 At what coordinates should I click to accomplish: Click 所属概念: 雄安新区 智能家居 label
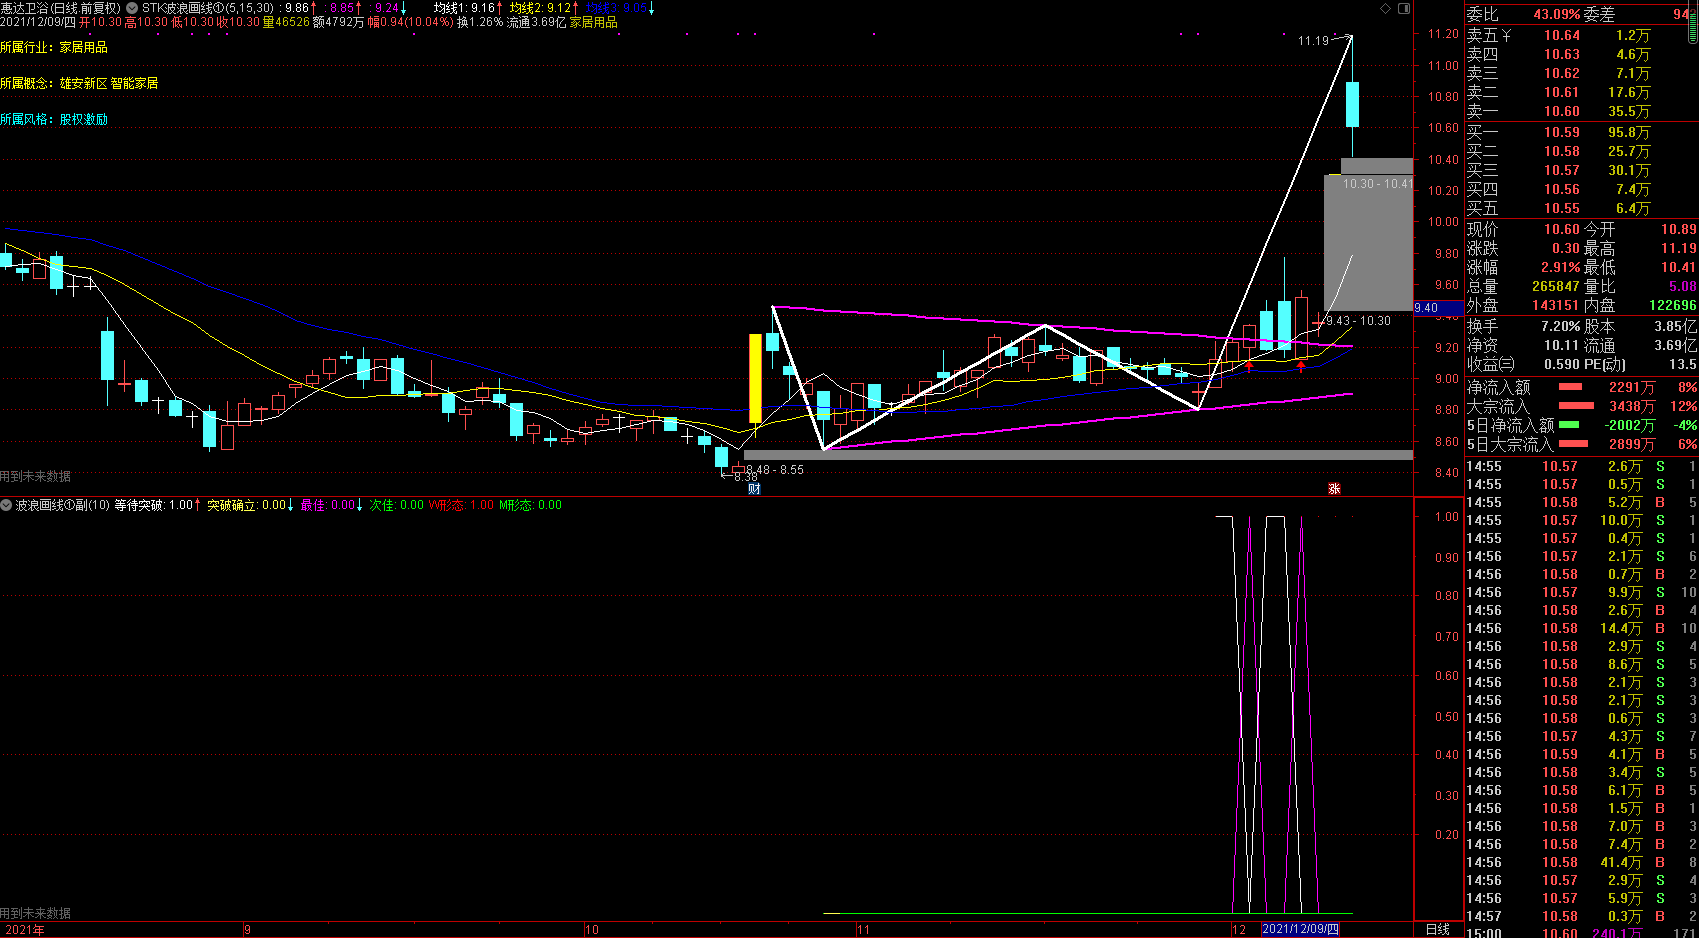point(79,83)
